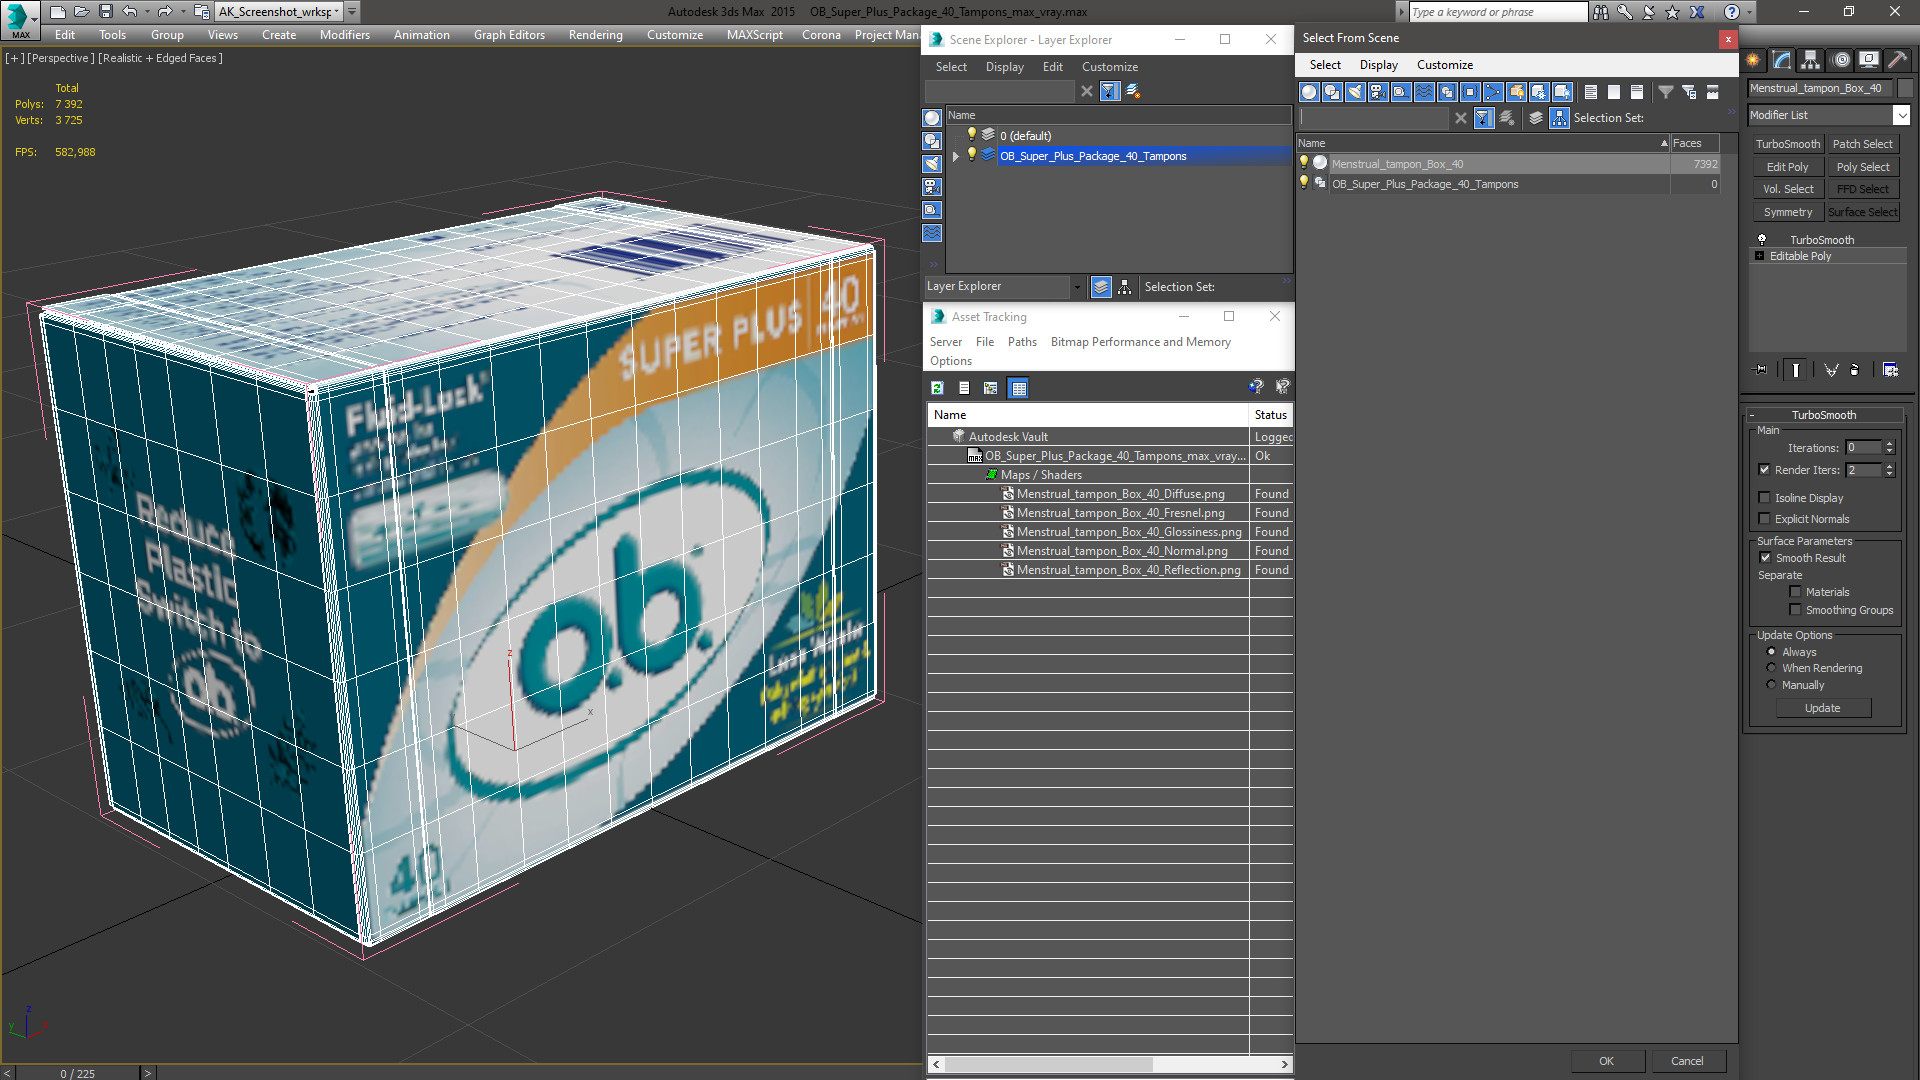Image resolution: width=1920 pixels, height=1080 pixels.
Task: Enable Separate by Materials checkbox
Action: click(x=1795, y=592)
